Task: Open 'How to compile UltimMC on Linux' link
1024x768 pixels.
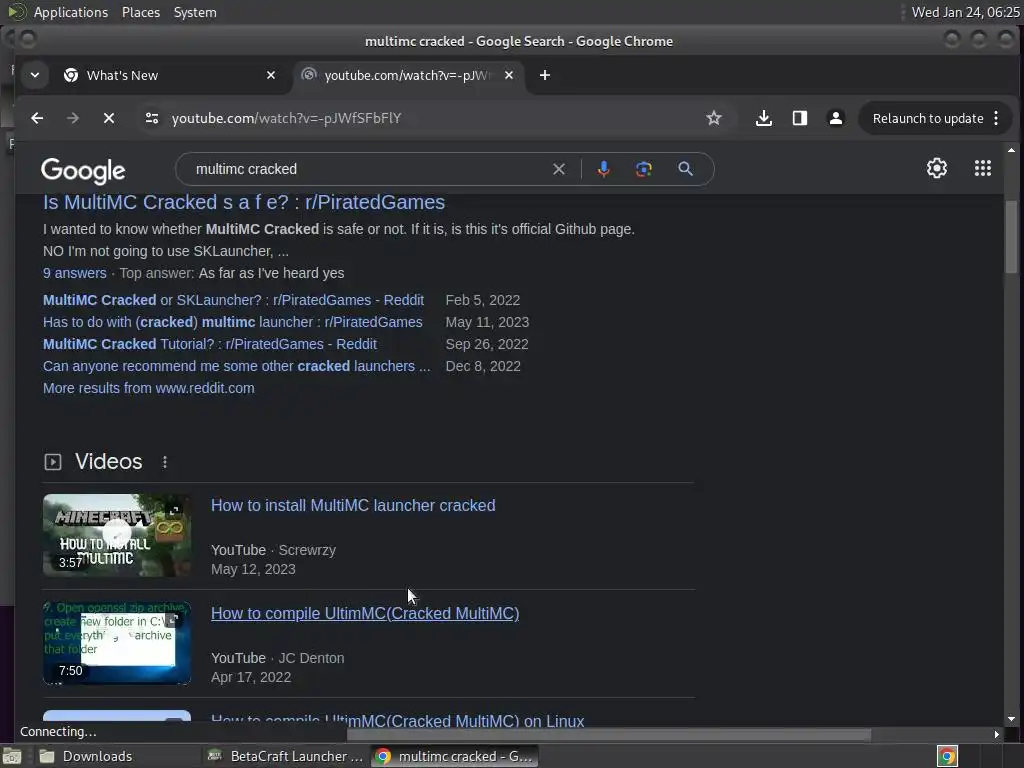Action: pyautogui.click(x=398, y=719)
